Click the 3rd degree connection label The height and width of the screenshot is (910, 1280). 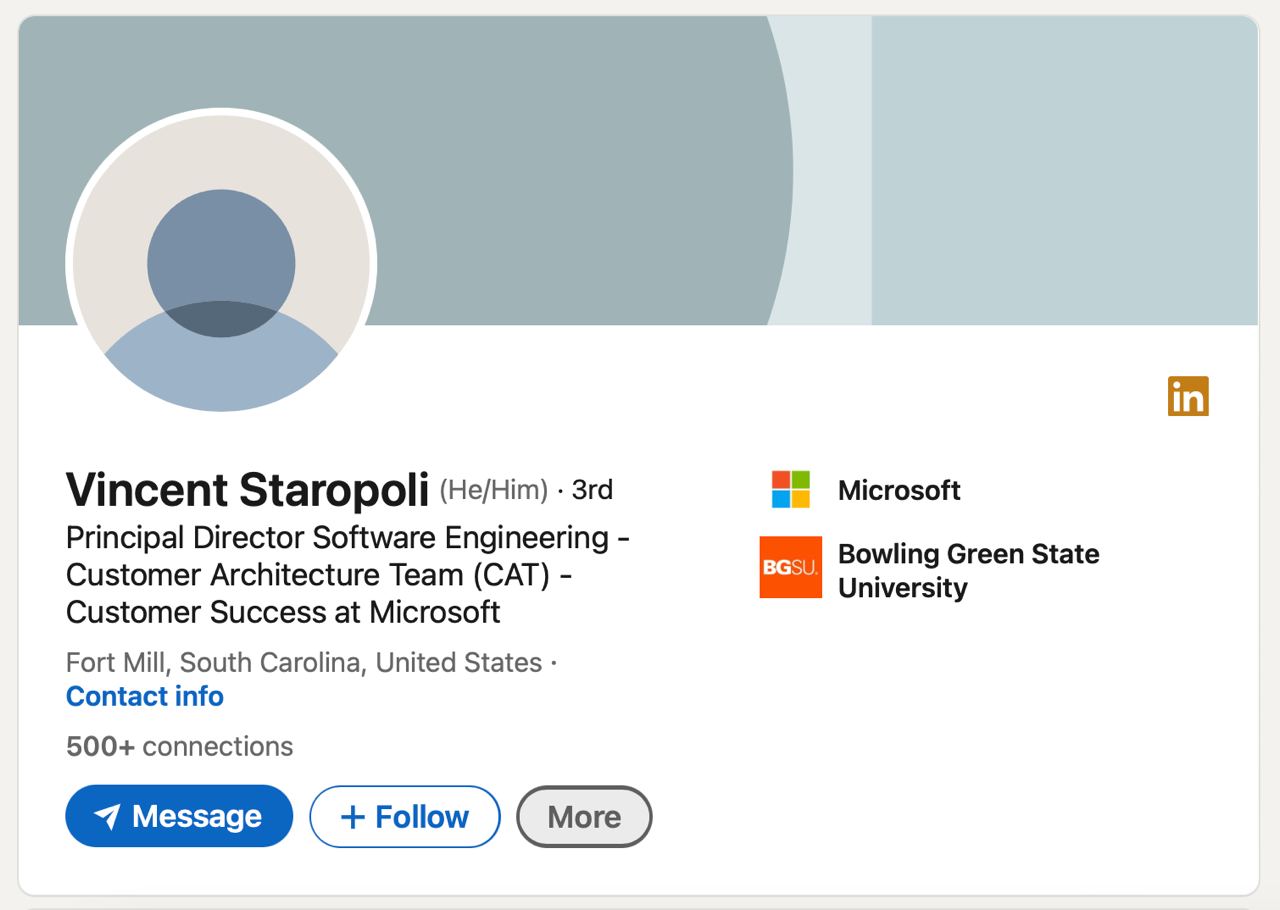pos(592,490)
